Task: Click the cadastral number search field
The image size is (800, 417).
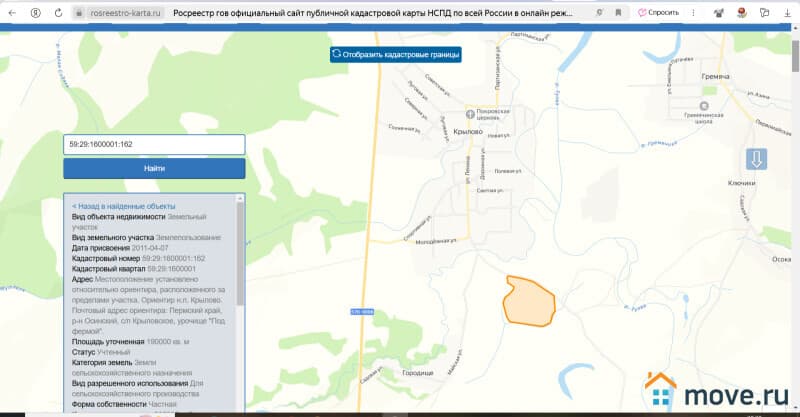Action: point(154,144)
